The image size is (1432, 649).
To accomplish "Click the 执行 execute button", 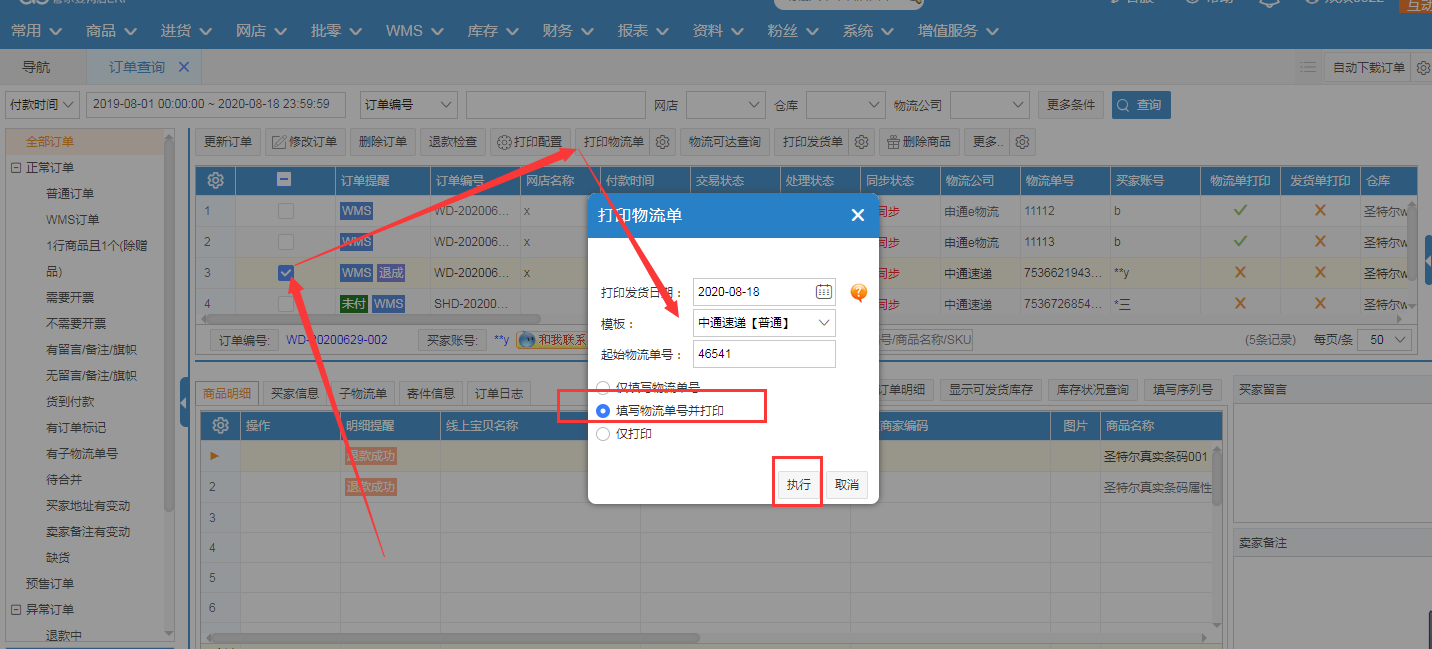I will pyautogui.click(x=798, y=484).
